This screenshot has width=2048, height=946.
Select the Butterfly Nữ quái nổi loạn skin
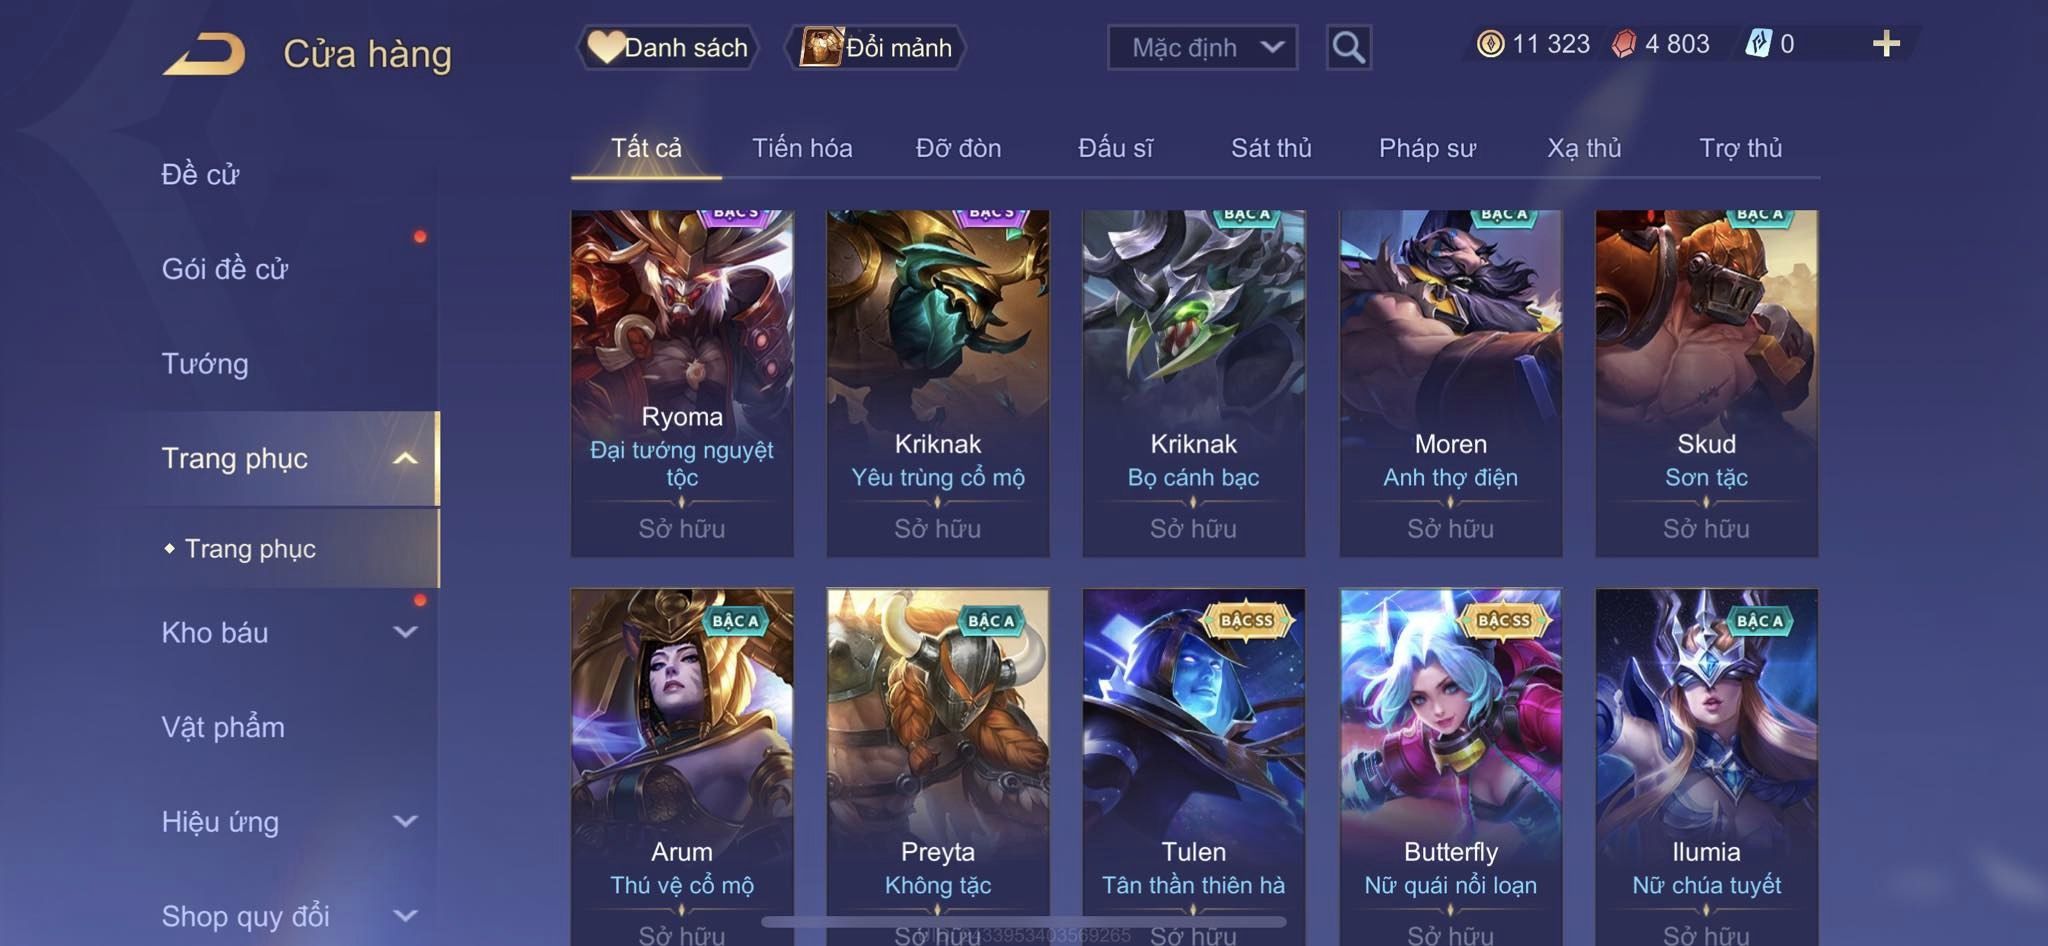click(1450, 767)
